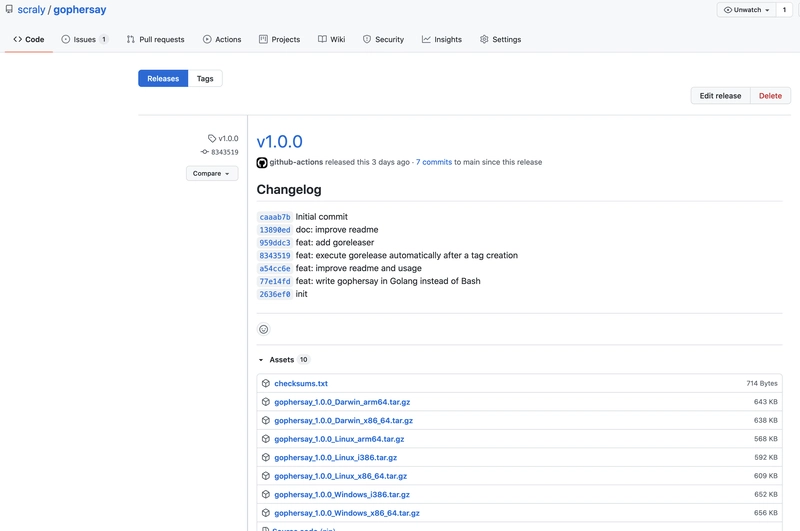Viewport: 800px width, 531px height.
Task: Open the Security tab
Action: (383, 39)
